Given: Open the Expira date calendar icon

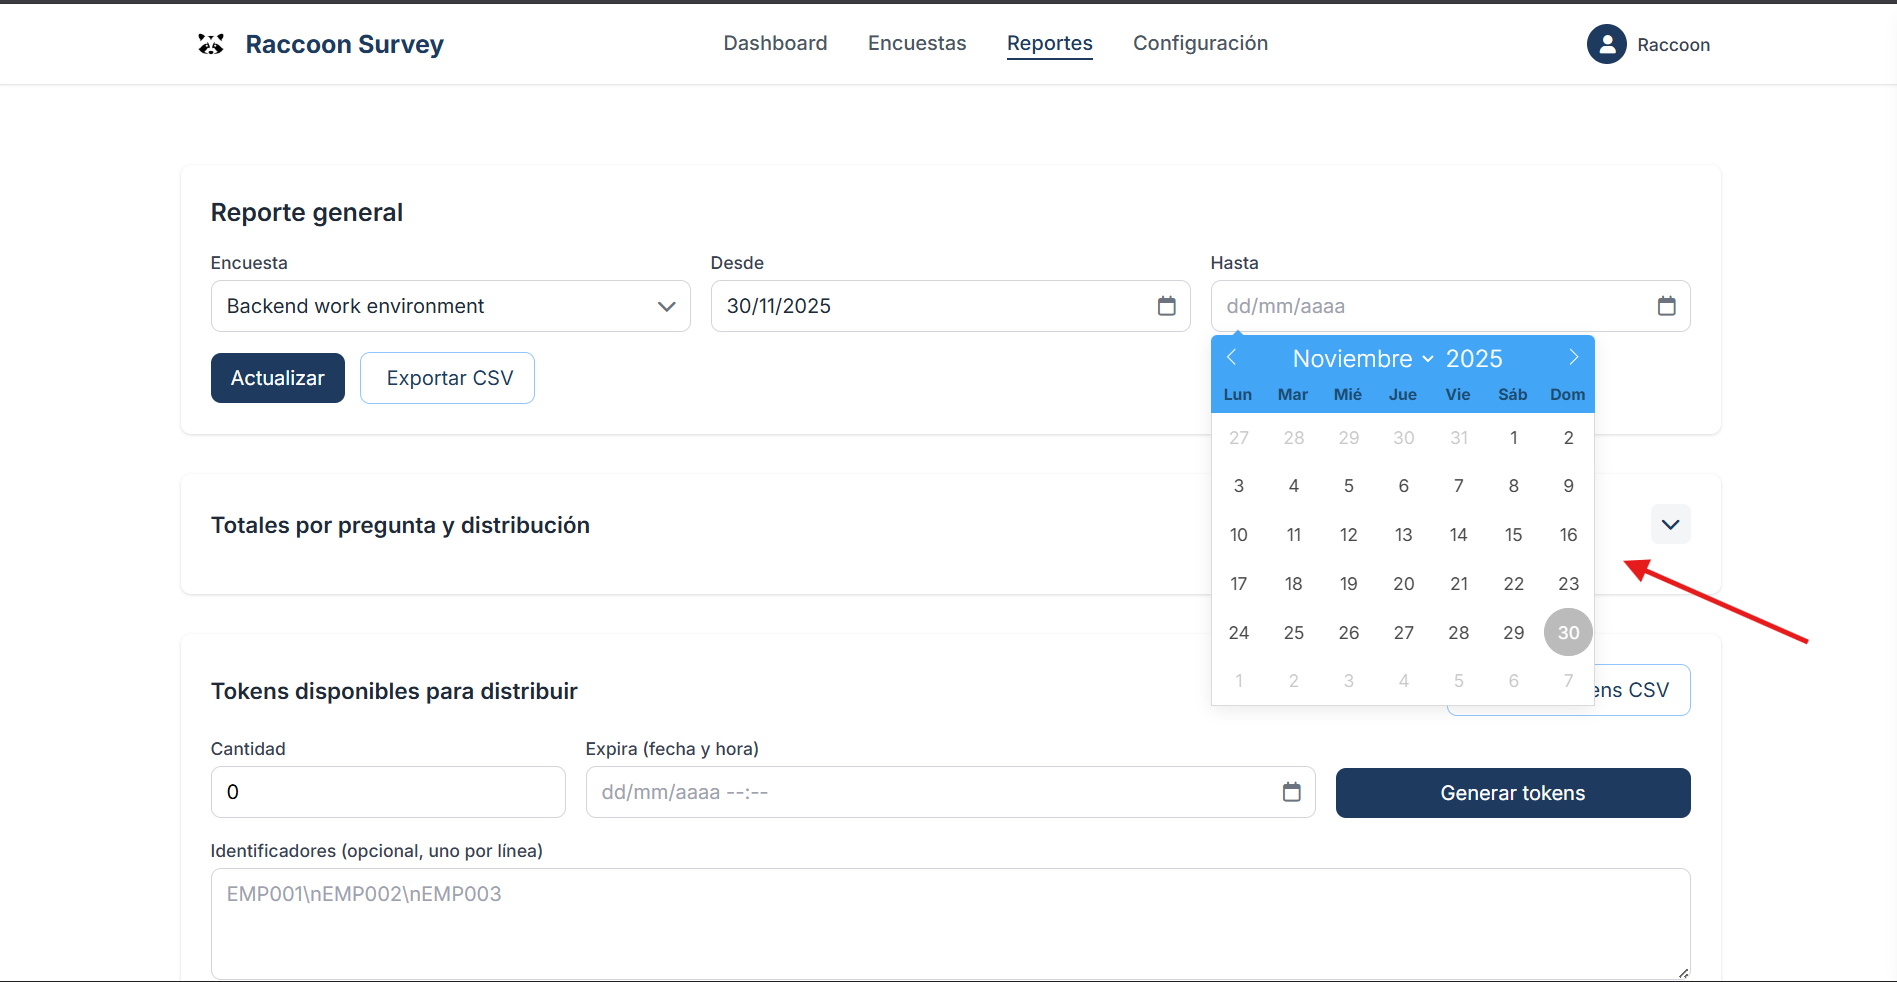Looking at the screenshot, I should tap(1291, 792).
